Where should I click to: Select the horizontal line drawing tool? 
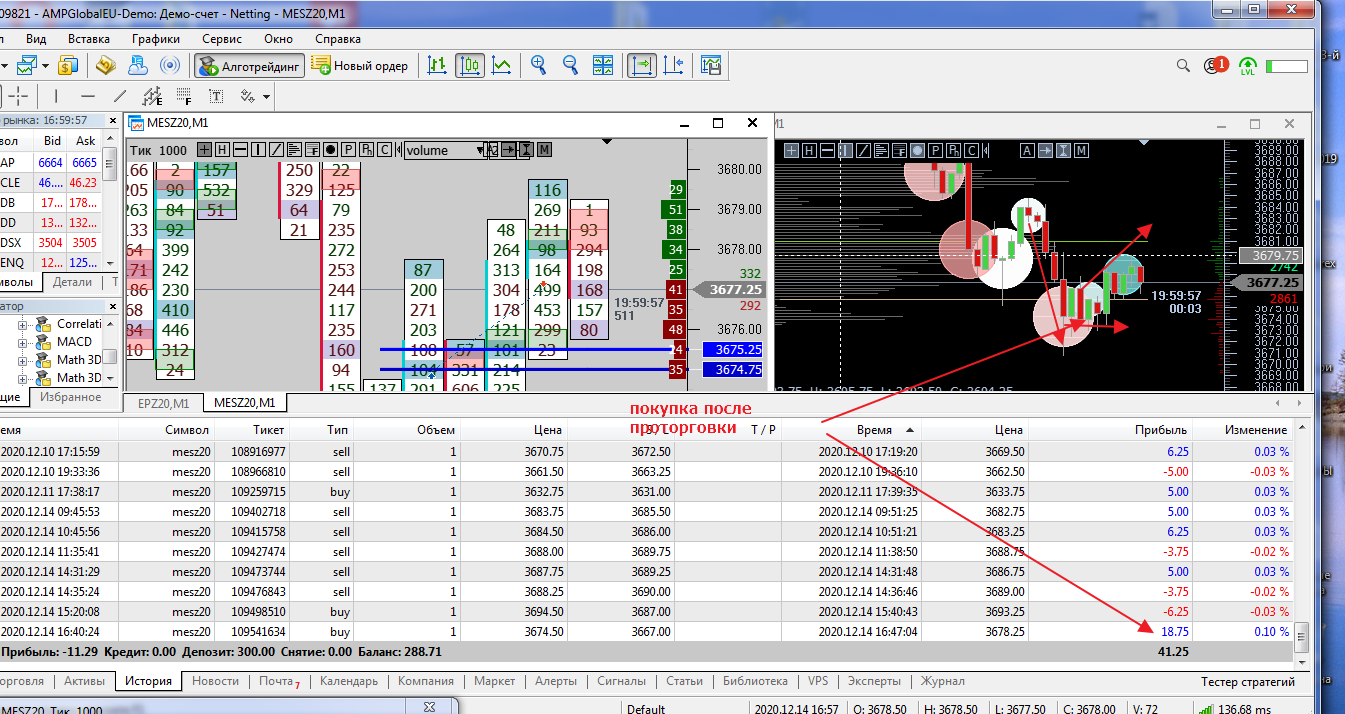click(x=88, y=96)
